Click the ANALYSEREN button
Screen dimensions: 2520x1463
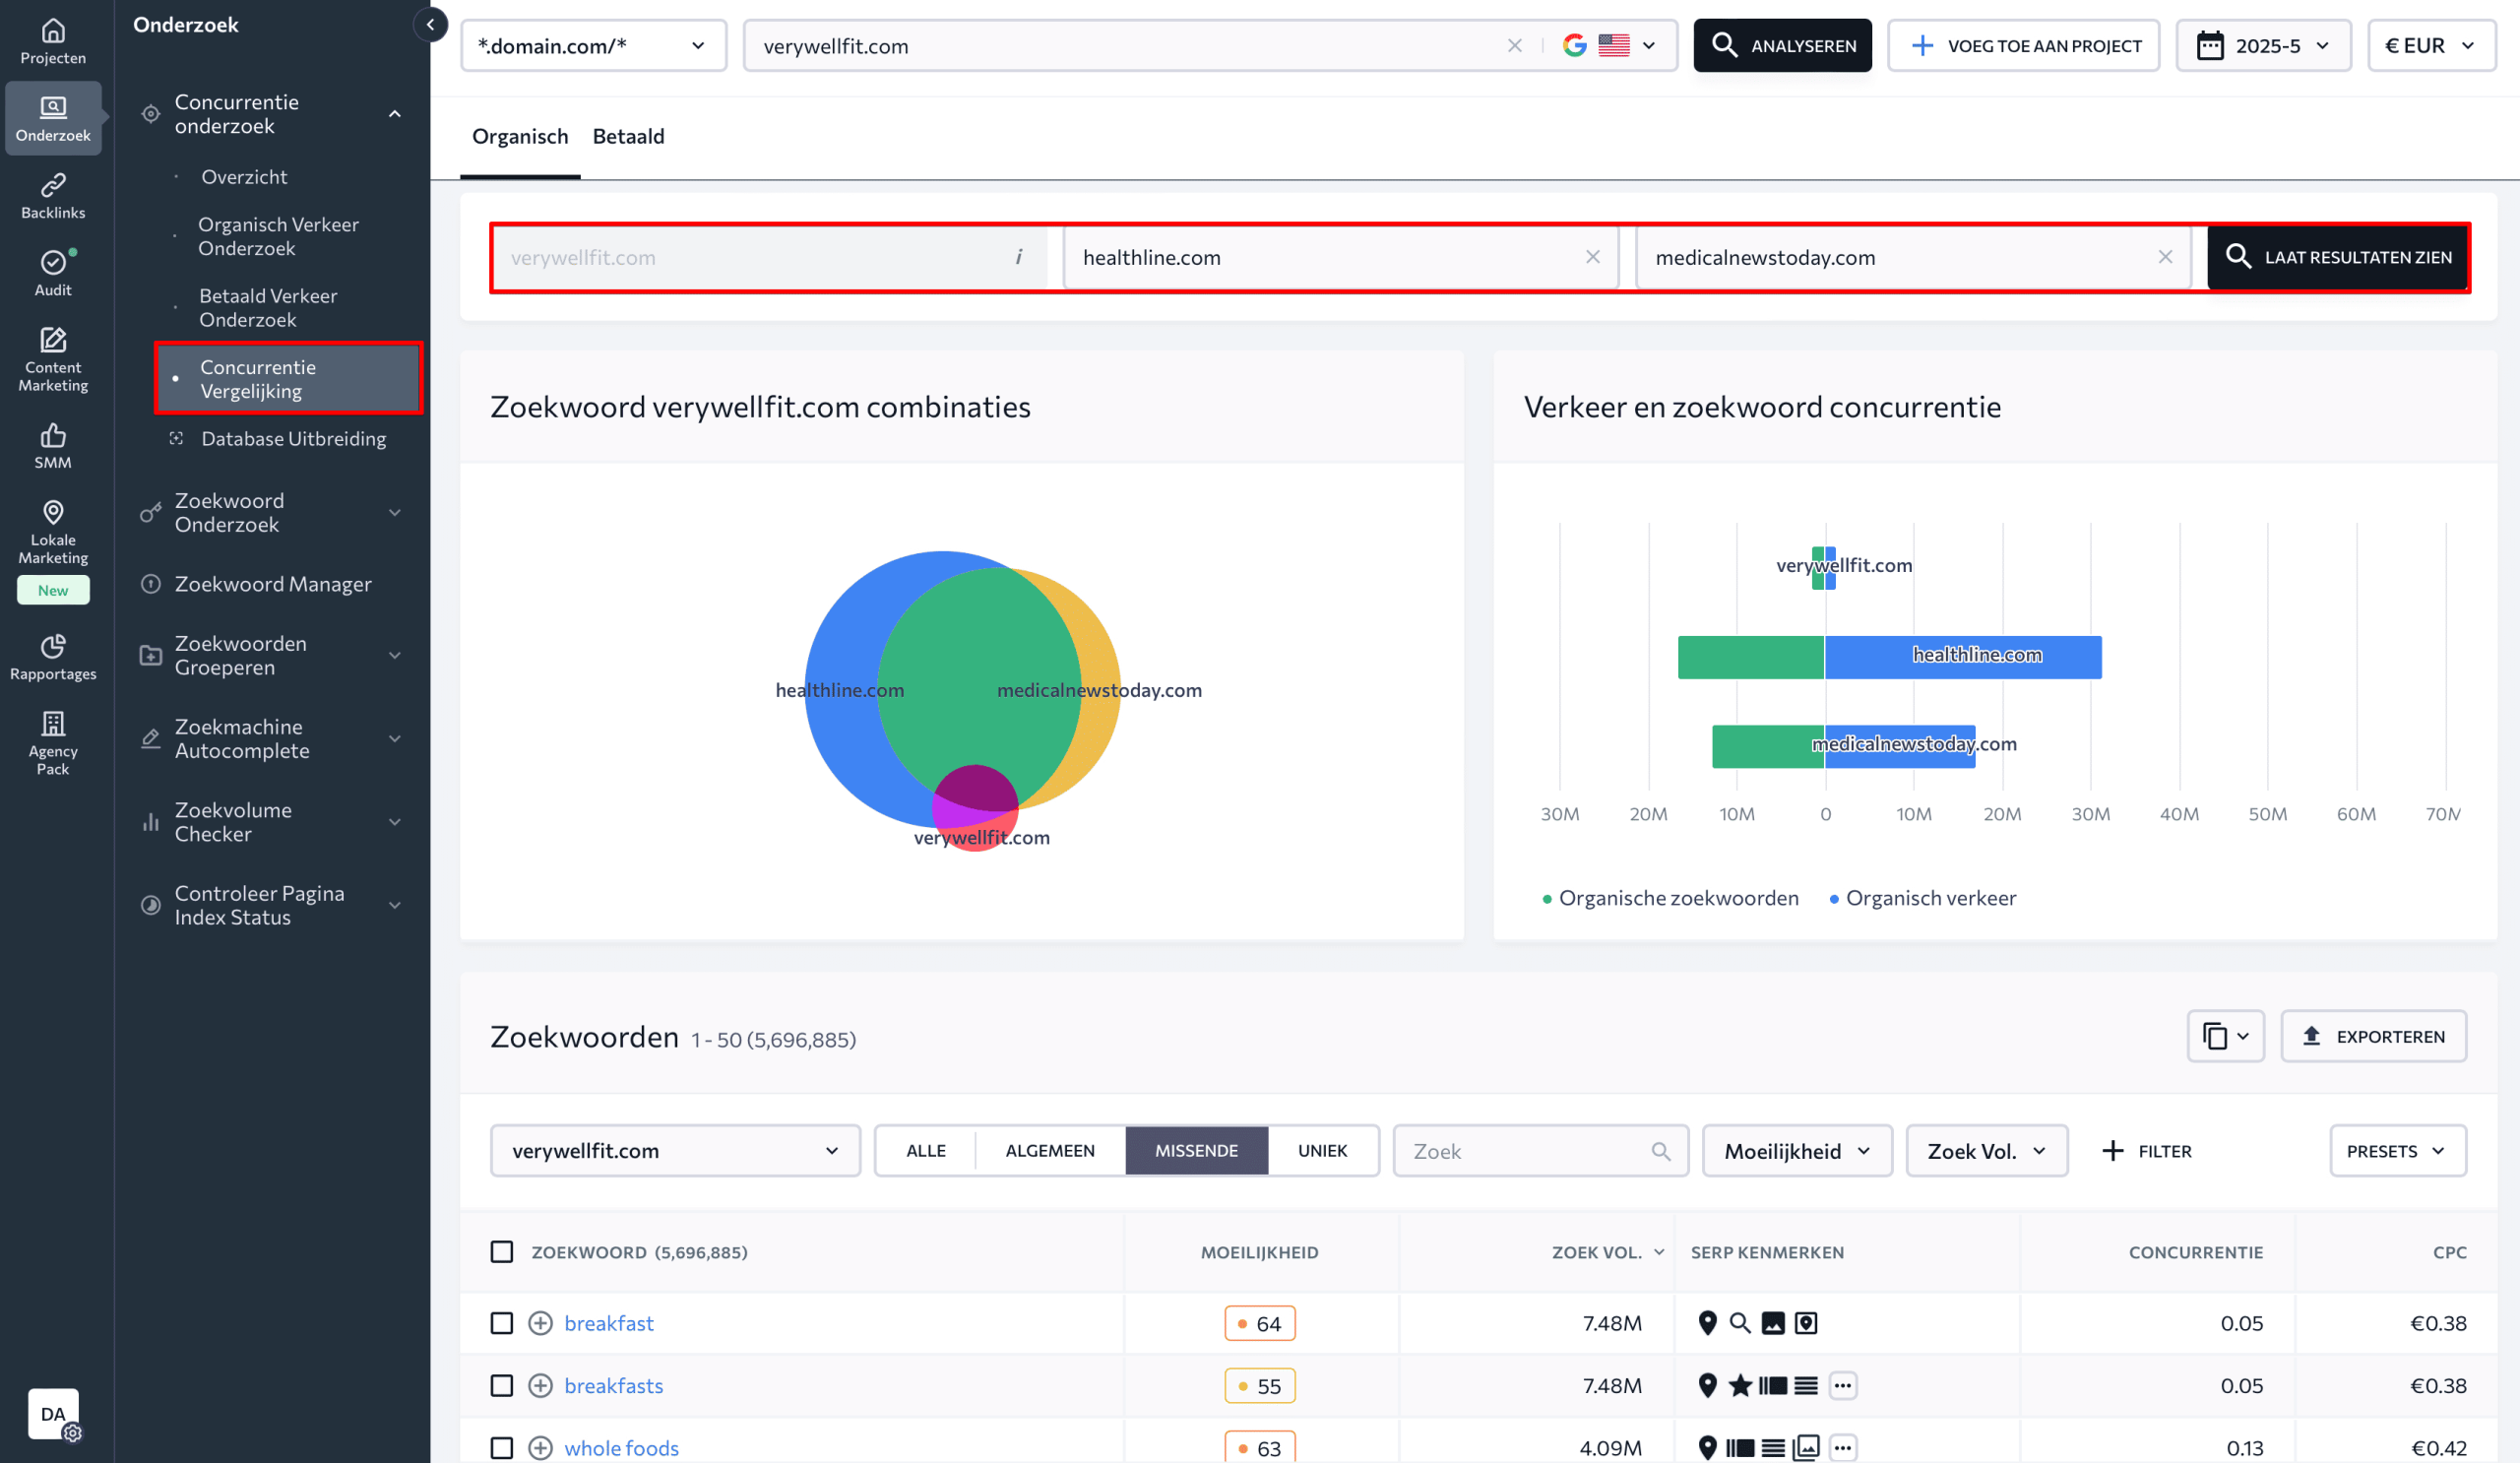(x=1782, y=45)
